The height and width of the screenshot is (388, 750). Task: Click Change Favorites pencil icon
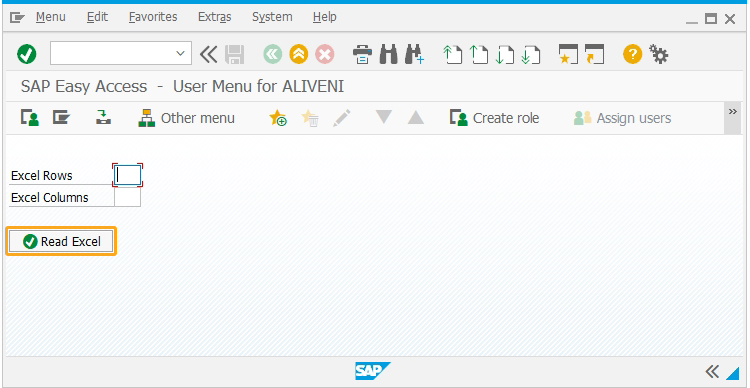(342, 118)
